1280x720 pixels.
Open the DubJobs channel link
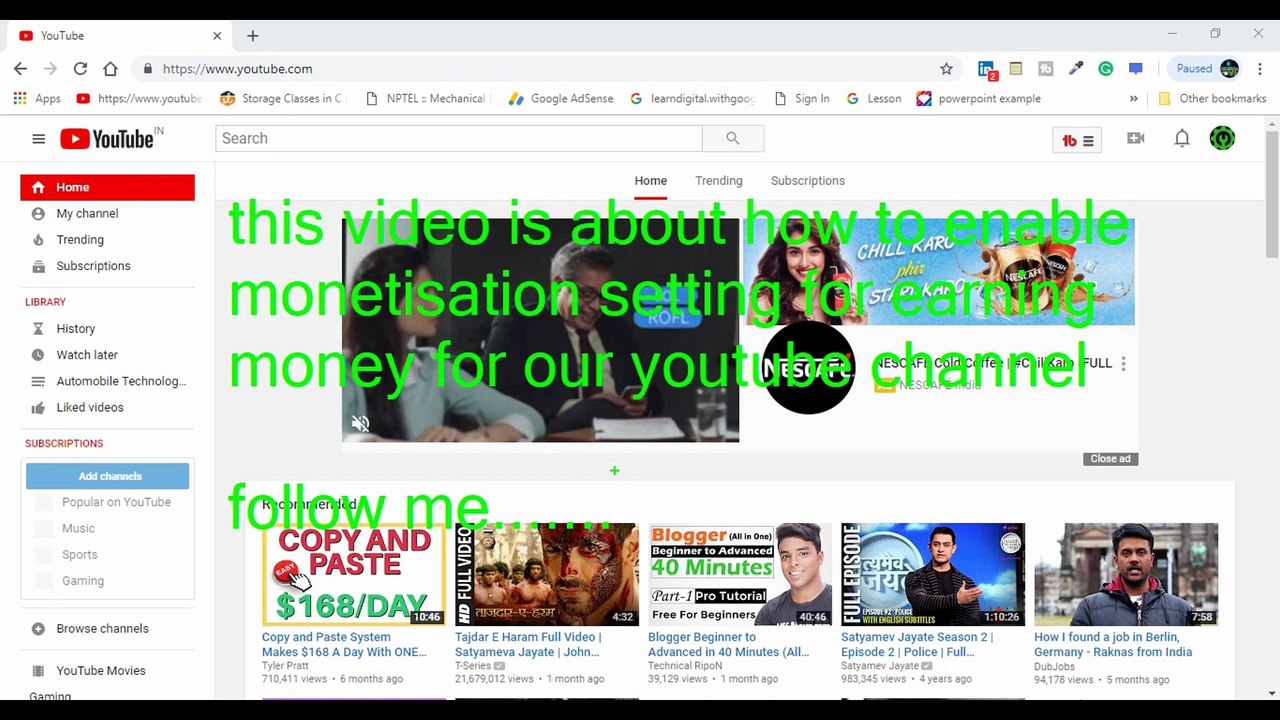pos(1055,666)
